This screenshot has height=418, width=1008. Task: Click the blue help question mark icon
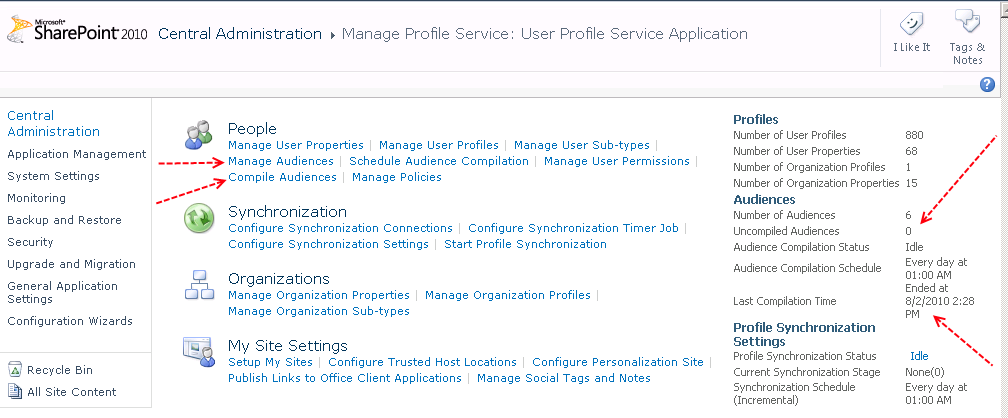[988, 85]
